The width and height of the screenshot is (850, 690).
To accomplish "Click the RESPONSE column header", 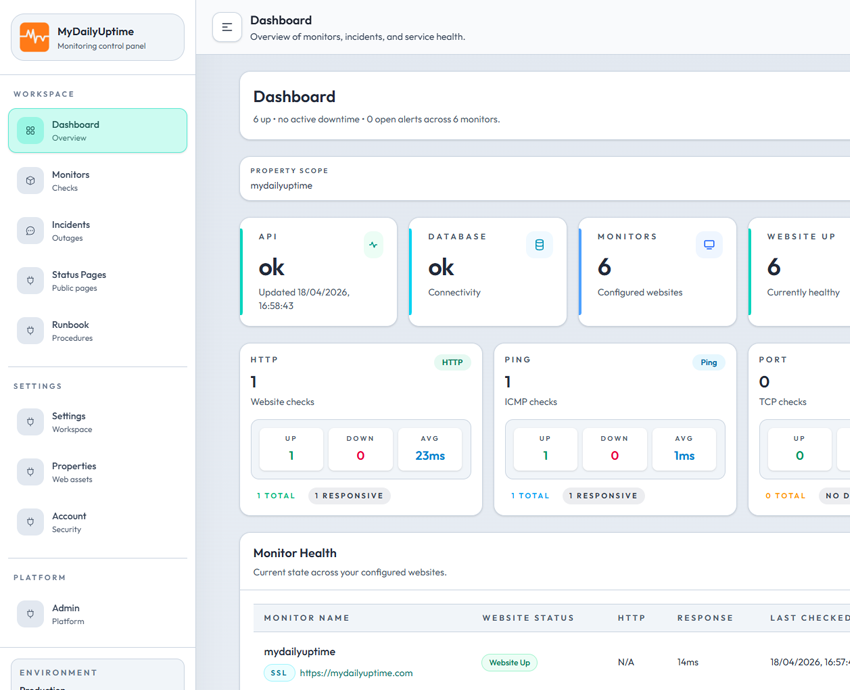I will pyautogui.click(x=705, y=618).
